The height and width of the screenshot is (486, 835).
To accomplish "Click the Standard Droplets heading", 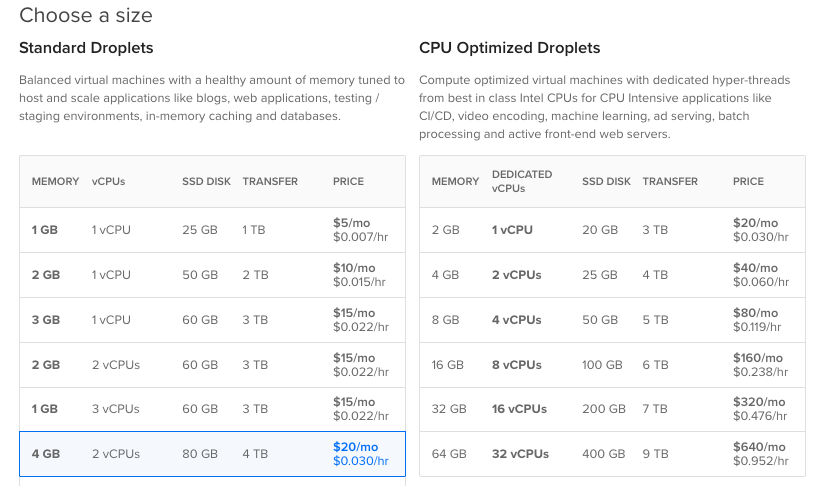I will (x=86, y=48).
